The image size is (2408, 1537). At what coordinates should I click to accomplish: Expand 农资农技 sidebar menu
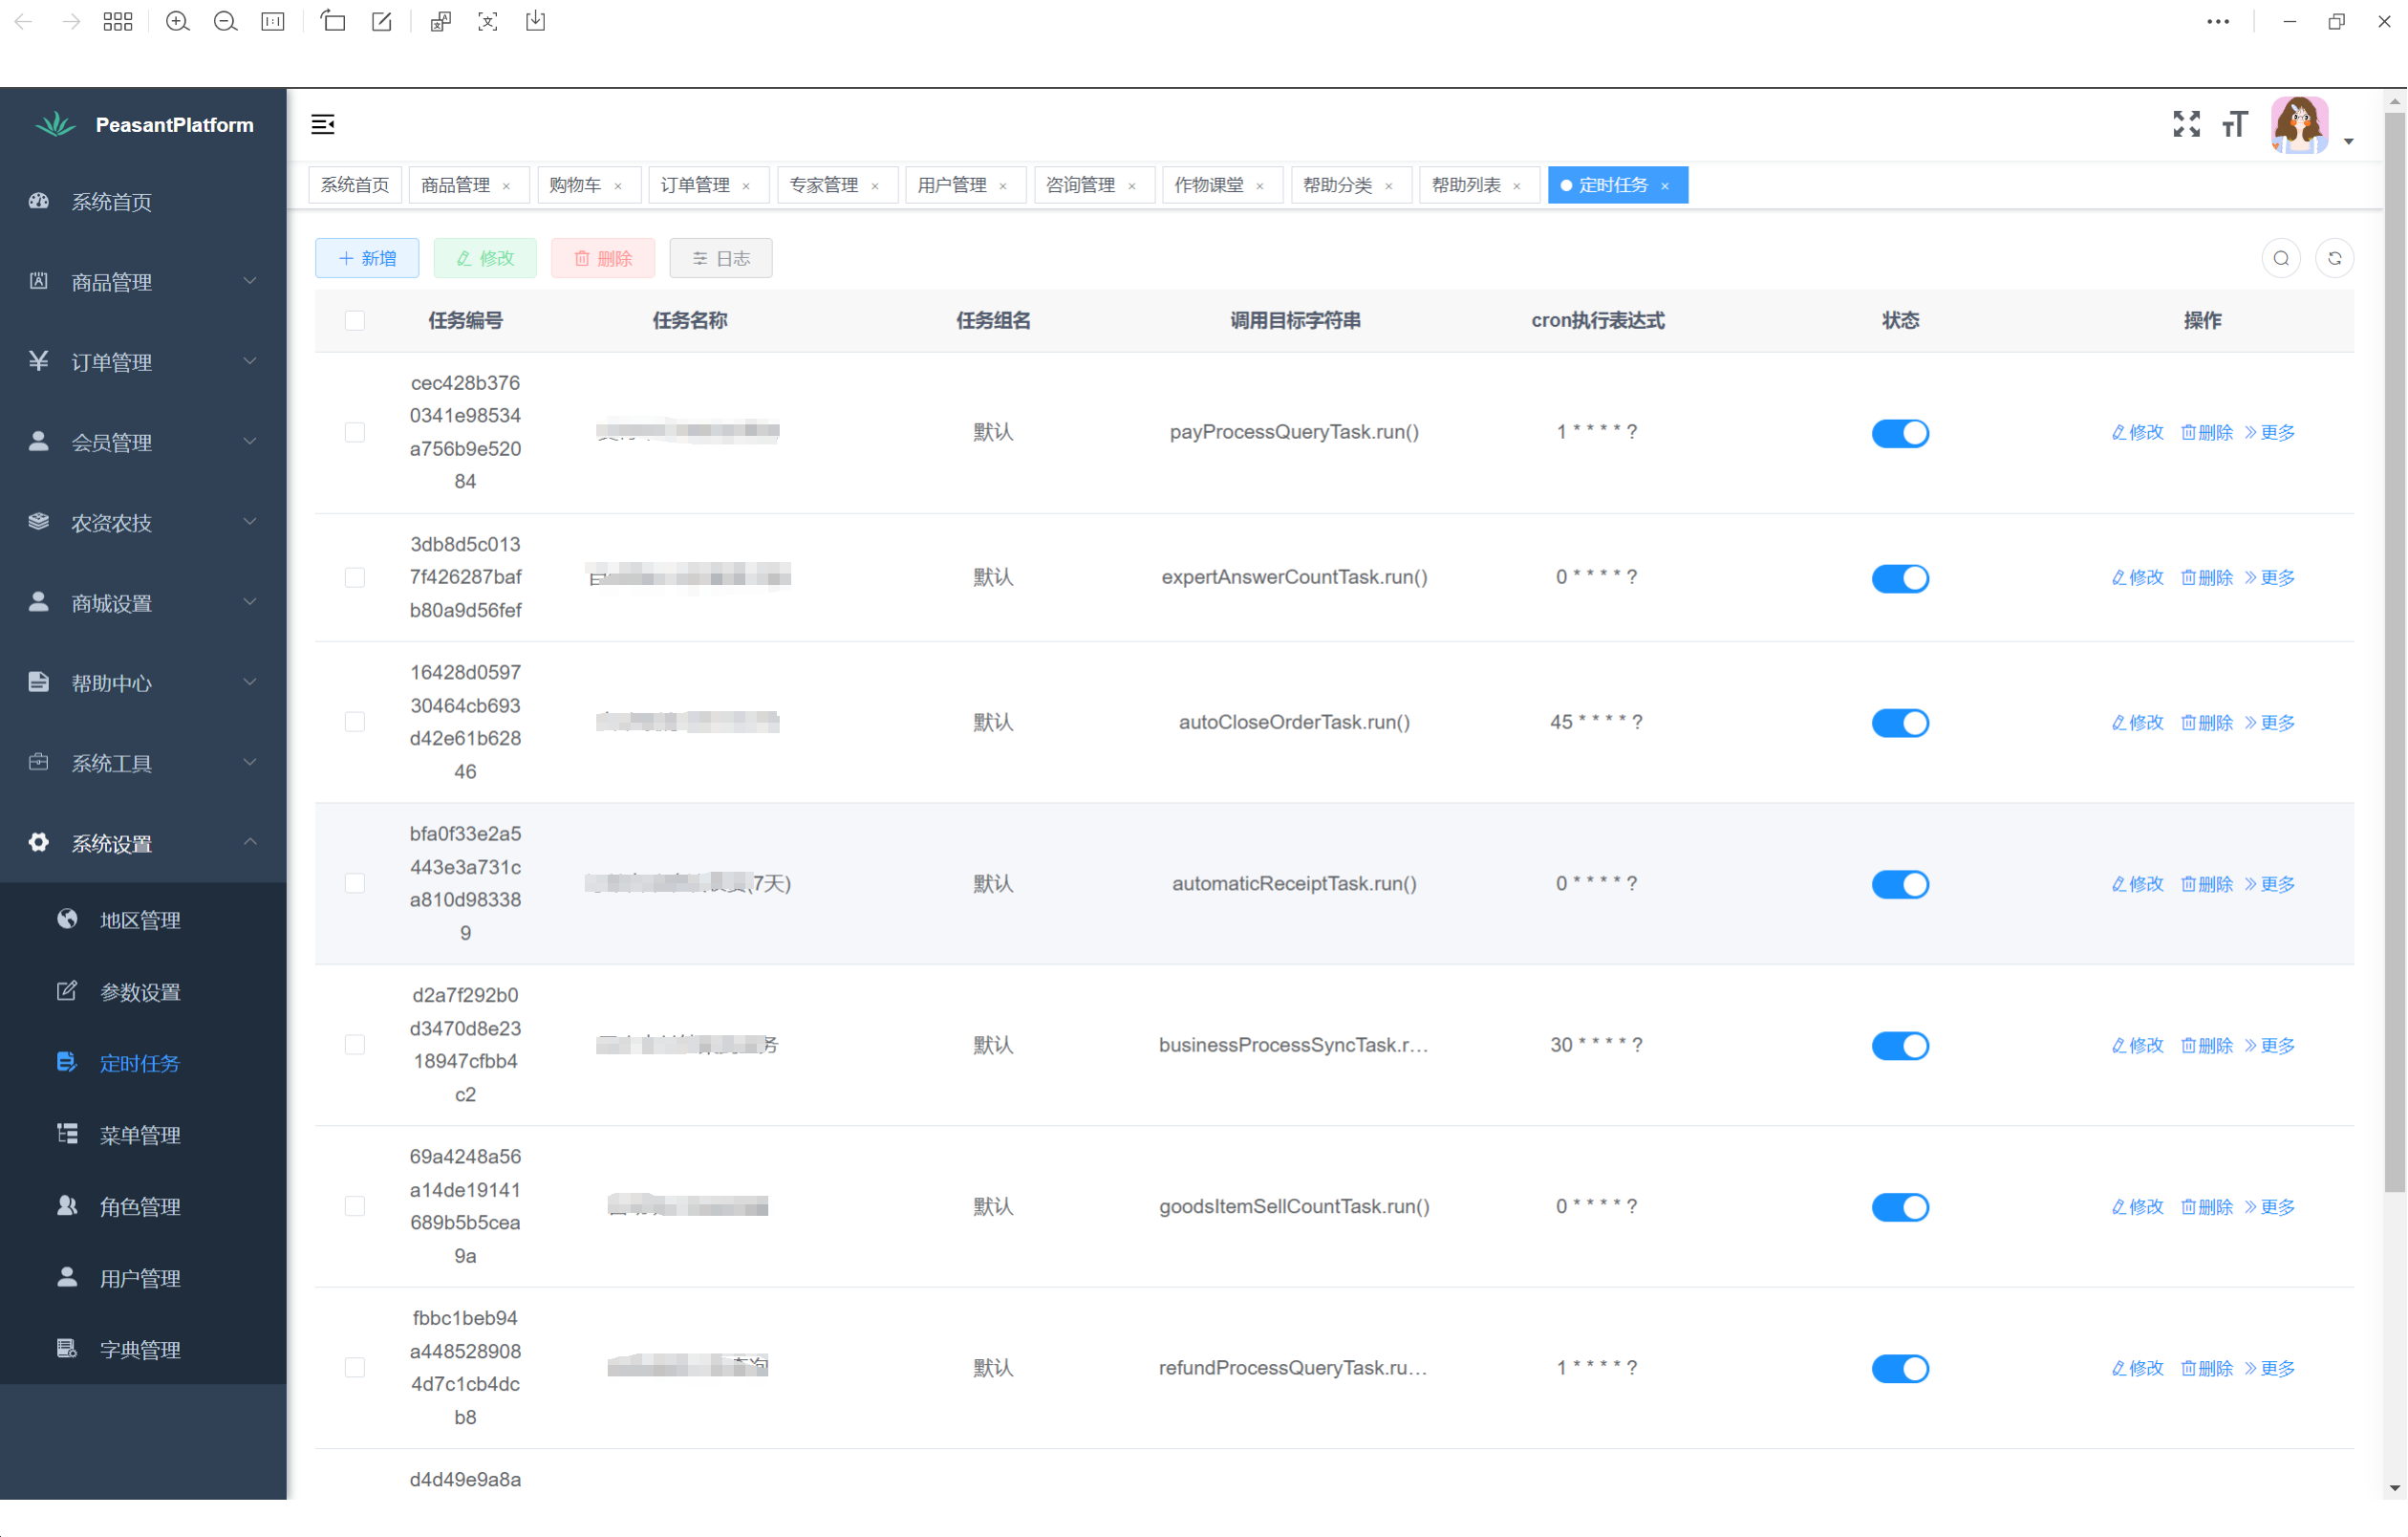click(143, 522)
